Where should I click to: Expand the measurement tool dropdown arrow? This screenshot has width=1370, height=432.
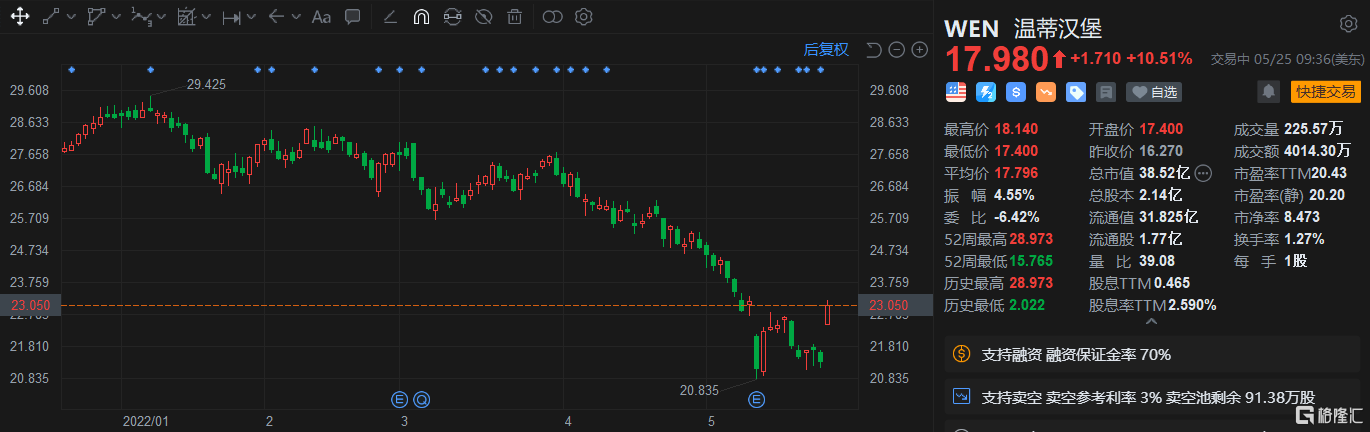207,17
